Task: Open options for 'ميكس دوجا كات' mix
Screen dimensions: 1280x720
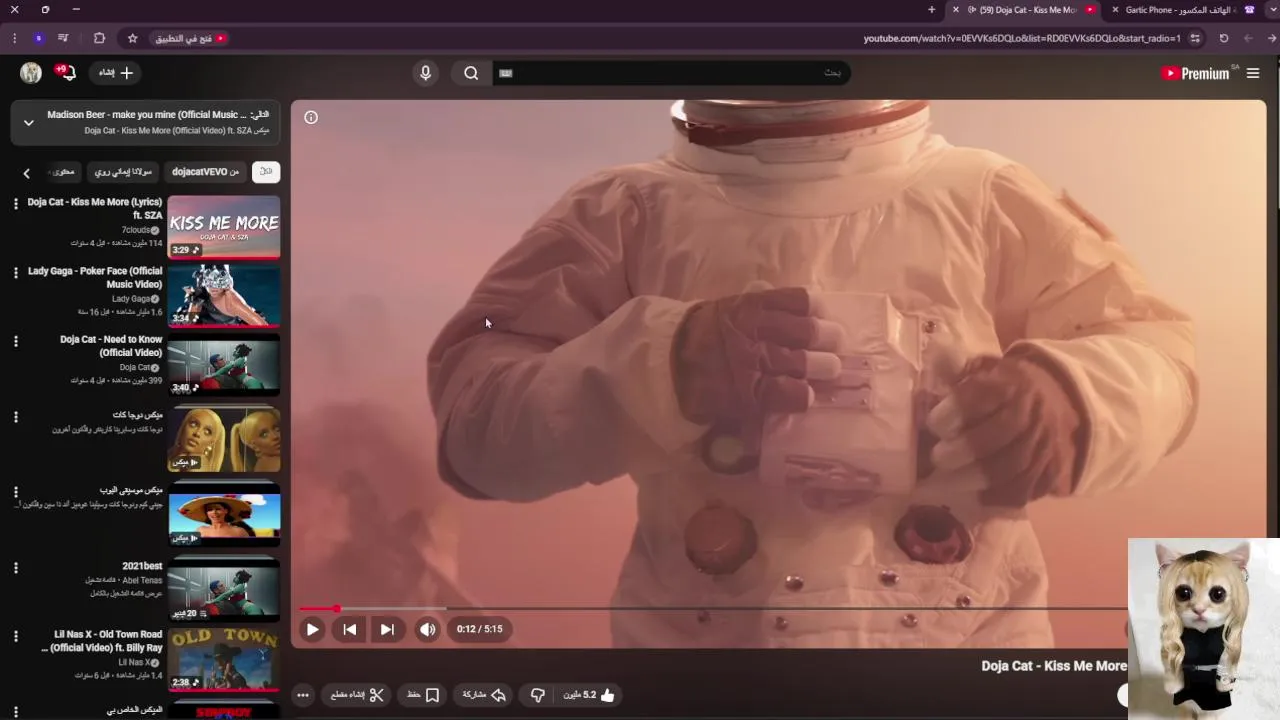Action: point(15,416)
